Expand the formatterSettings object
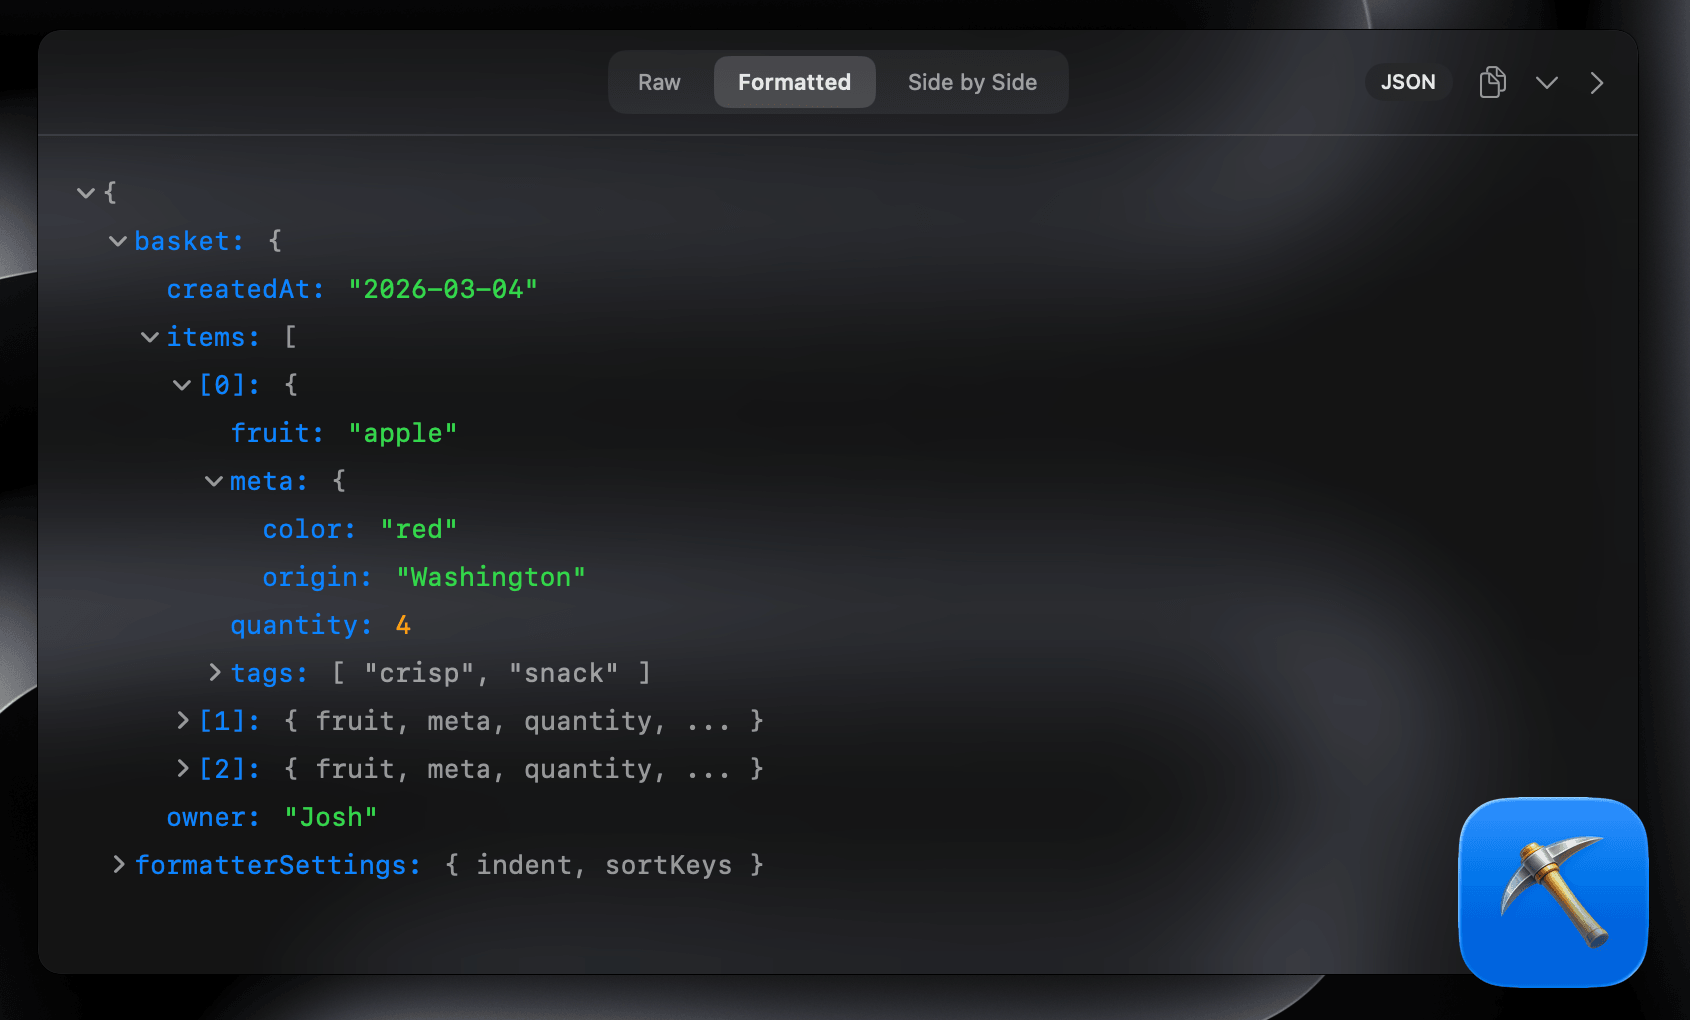This screenshot has height=1020, width=1690. tap(118, 864)
